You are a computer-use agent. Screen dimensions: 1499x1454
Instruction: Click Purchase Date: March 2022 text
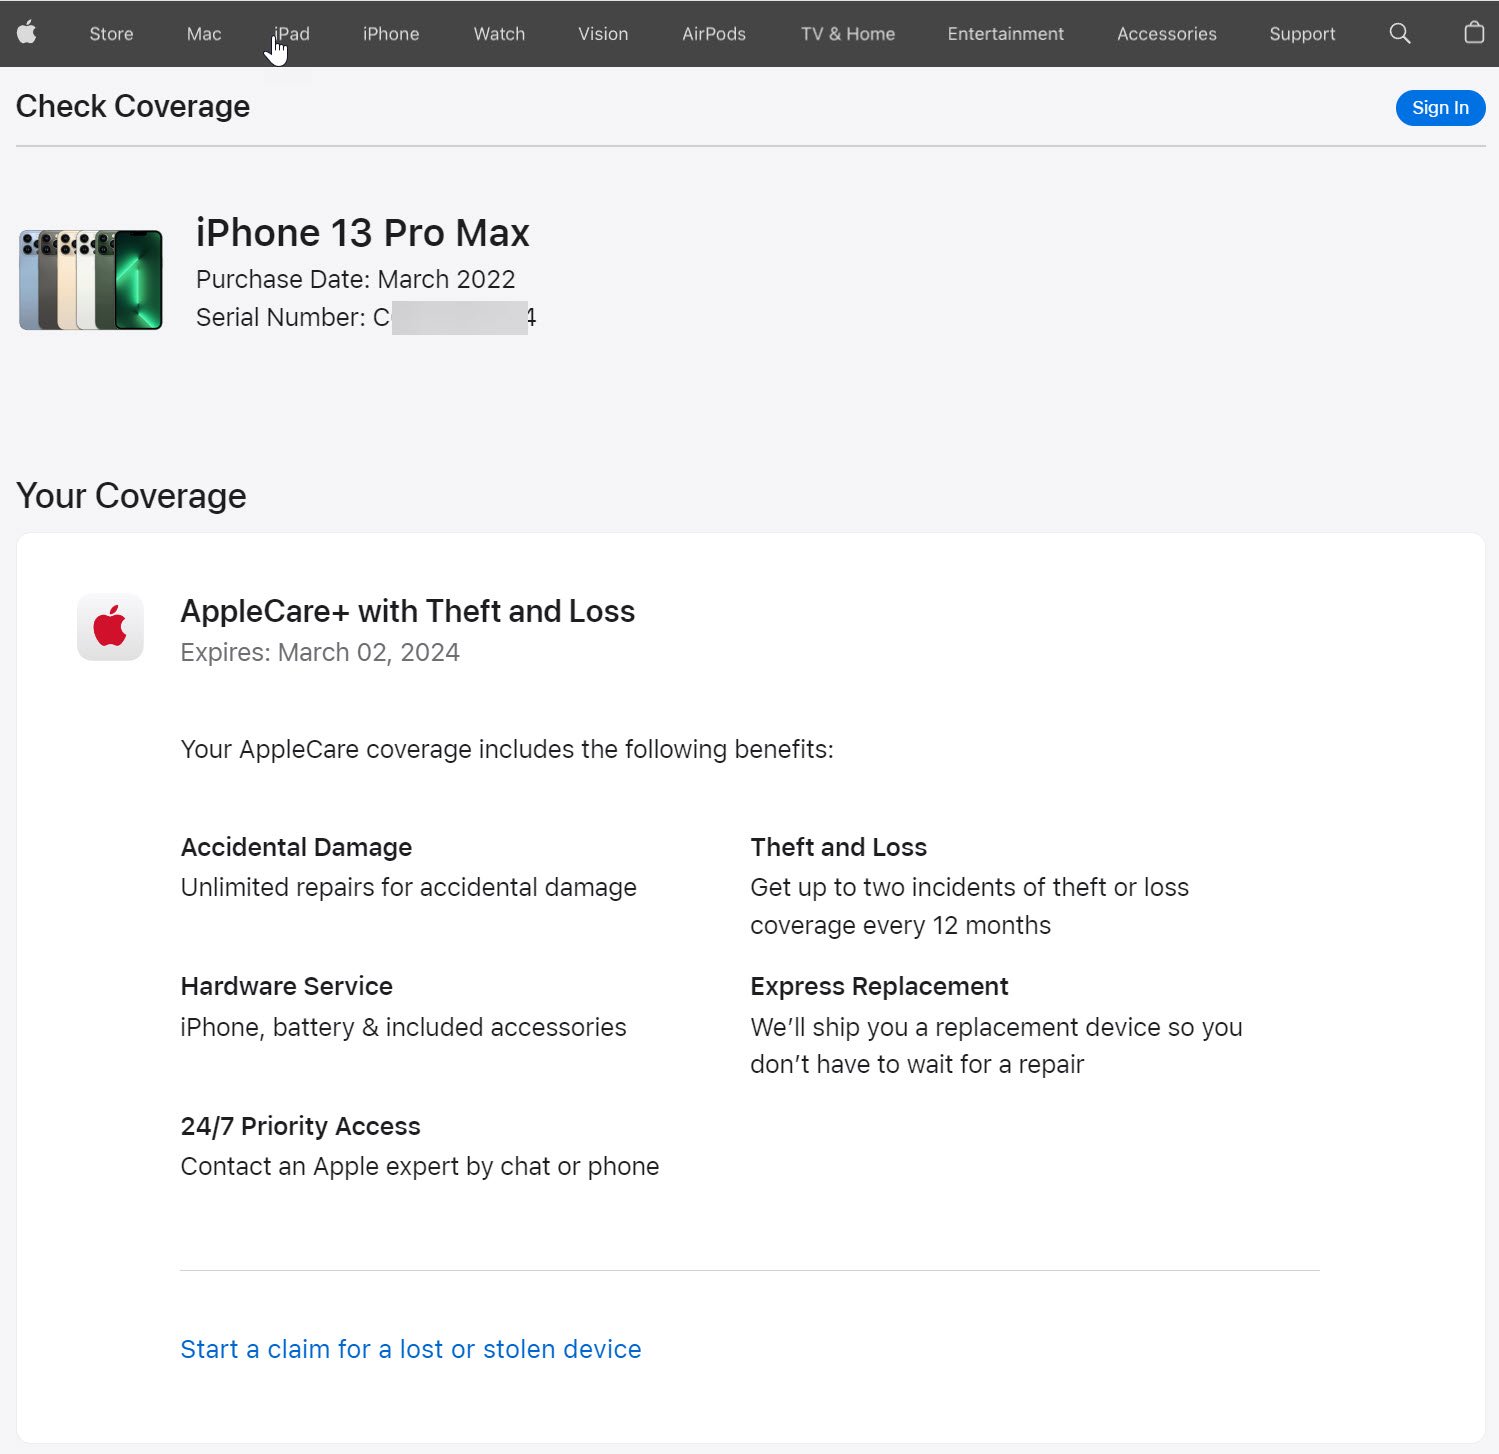click(x=356, y=279)
